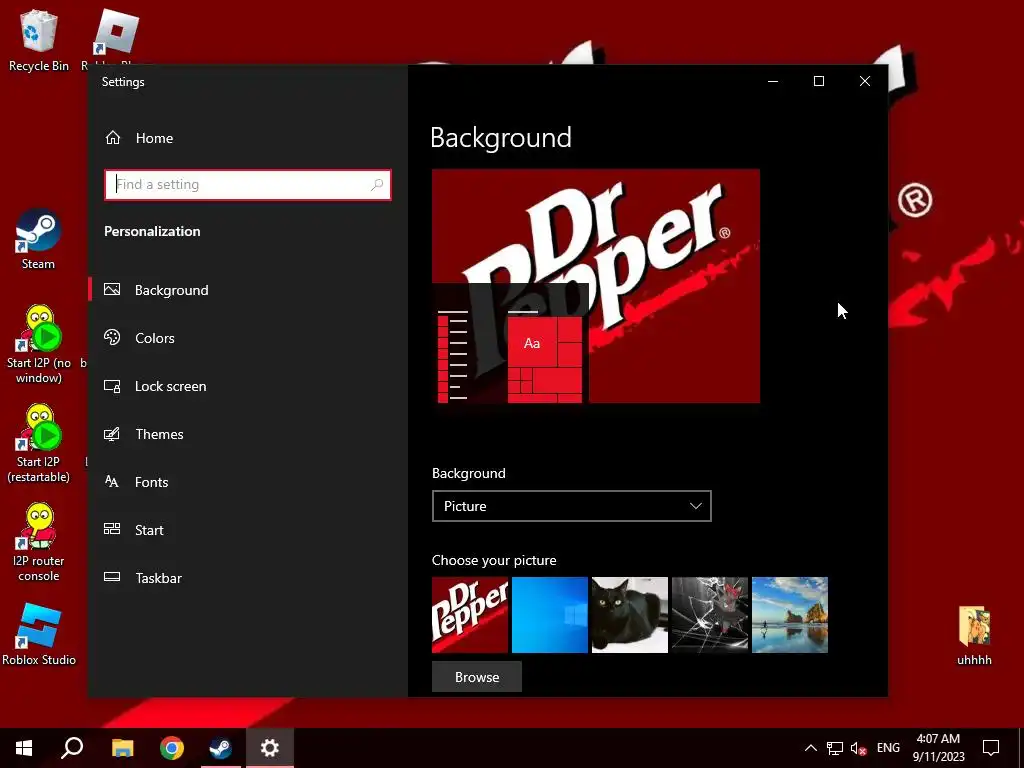Choose the beach rocks picture thumbnail

790,615
